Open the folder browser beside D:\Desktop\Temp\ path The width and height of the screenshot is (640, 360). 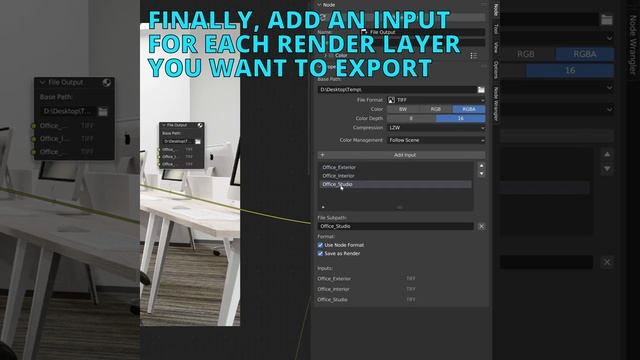pos(481,89)
